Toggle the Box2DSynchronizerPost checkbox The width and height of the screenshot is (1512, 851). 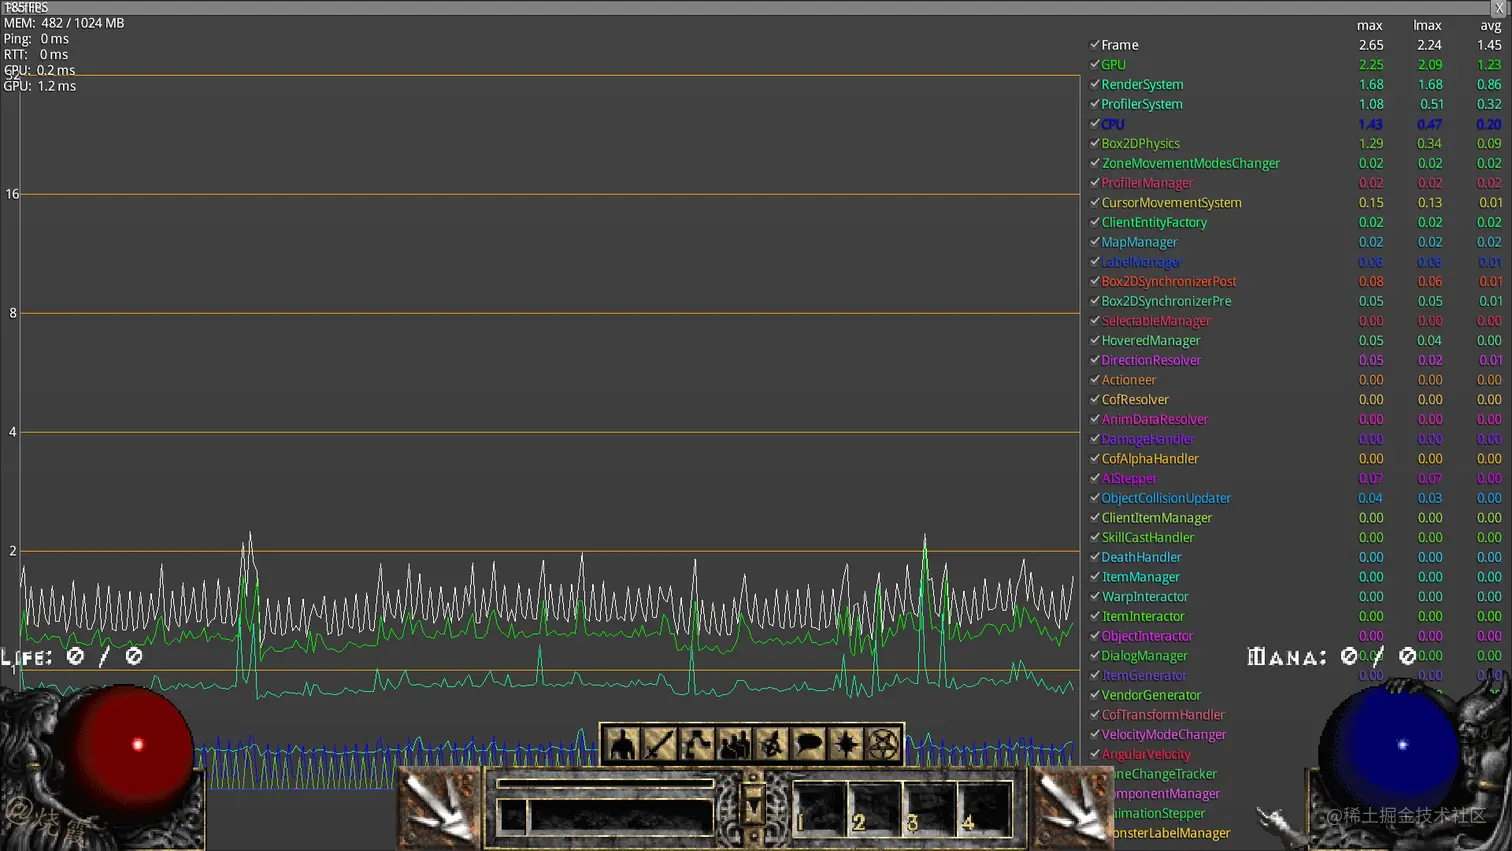pos(1095,281)
